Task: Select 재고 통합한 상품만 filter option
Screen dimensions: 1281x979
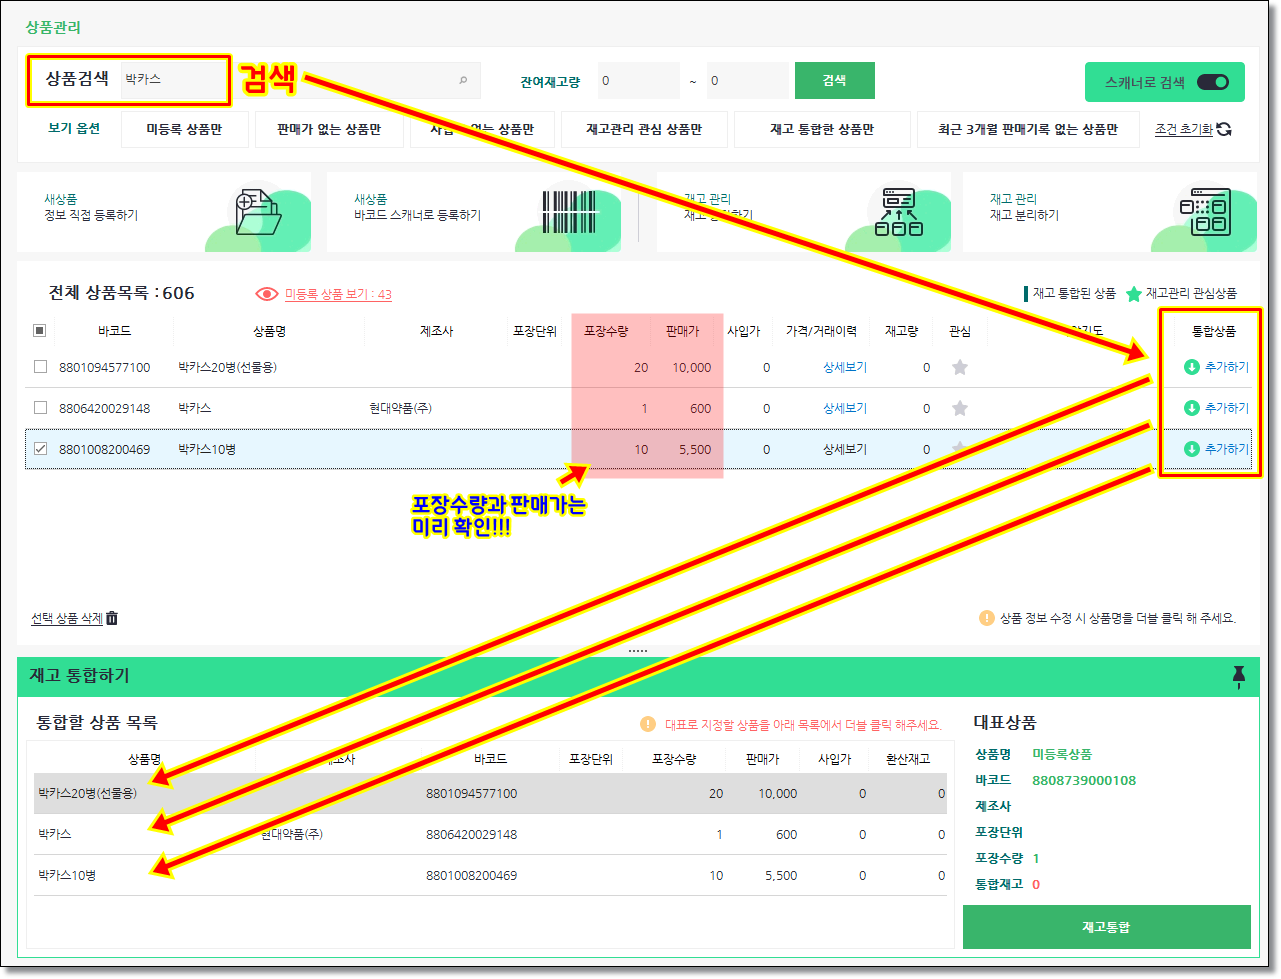Action: point(821,129)
